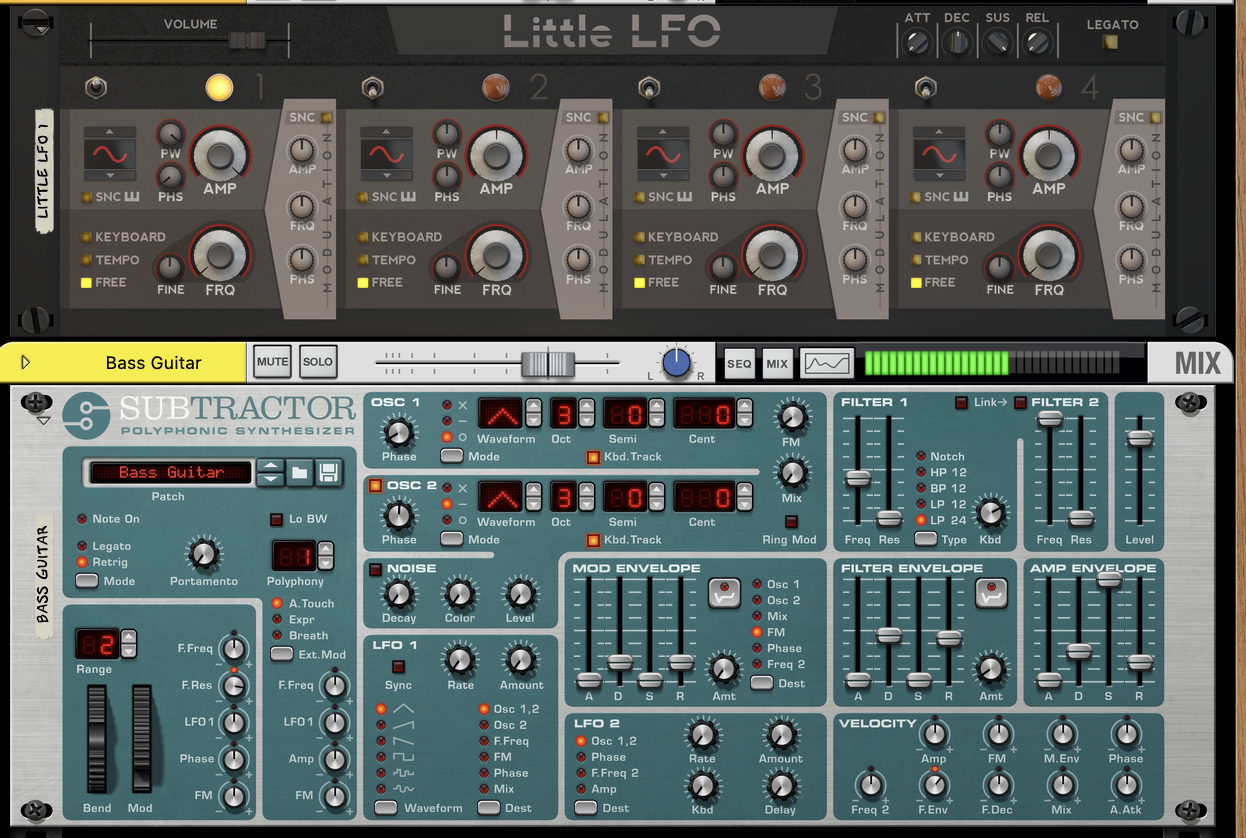1246x838 pixels.
Task: Click the Little LFO REL knob
Action: (1037, 42)
